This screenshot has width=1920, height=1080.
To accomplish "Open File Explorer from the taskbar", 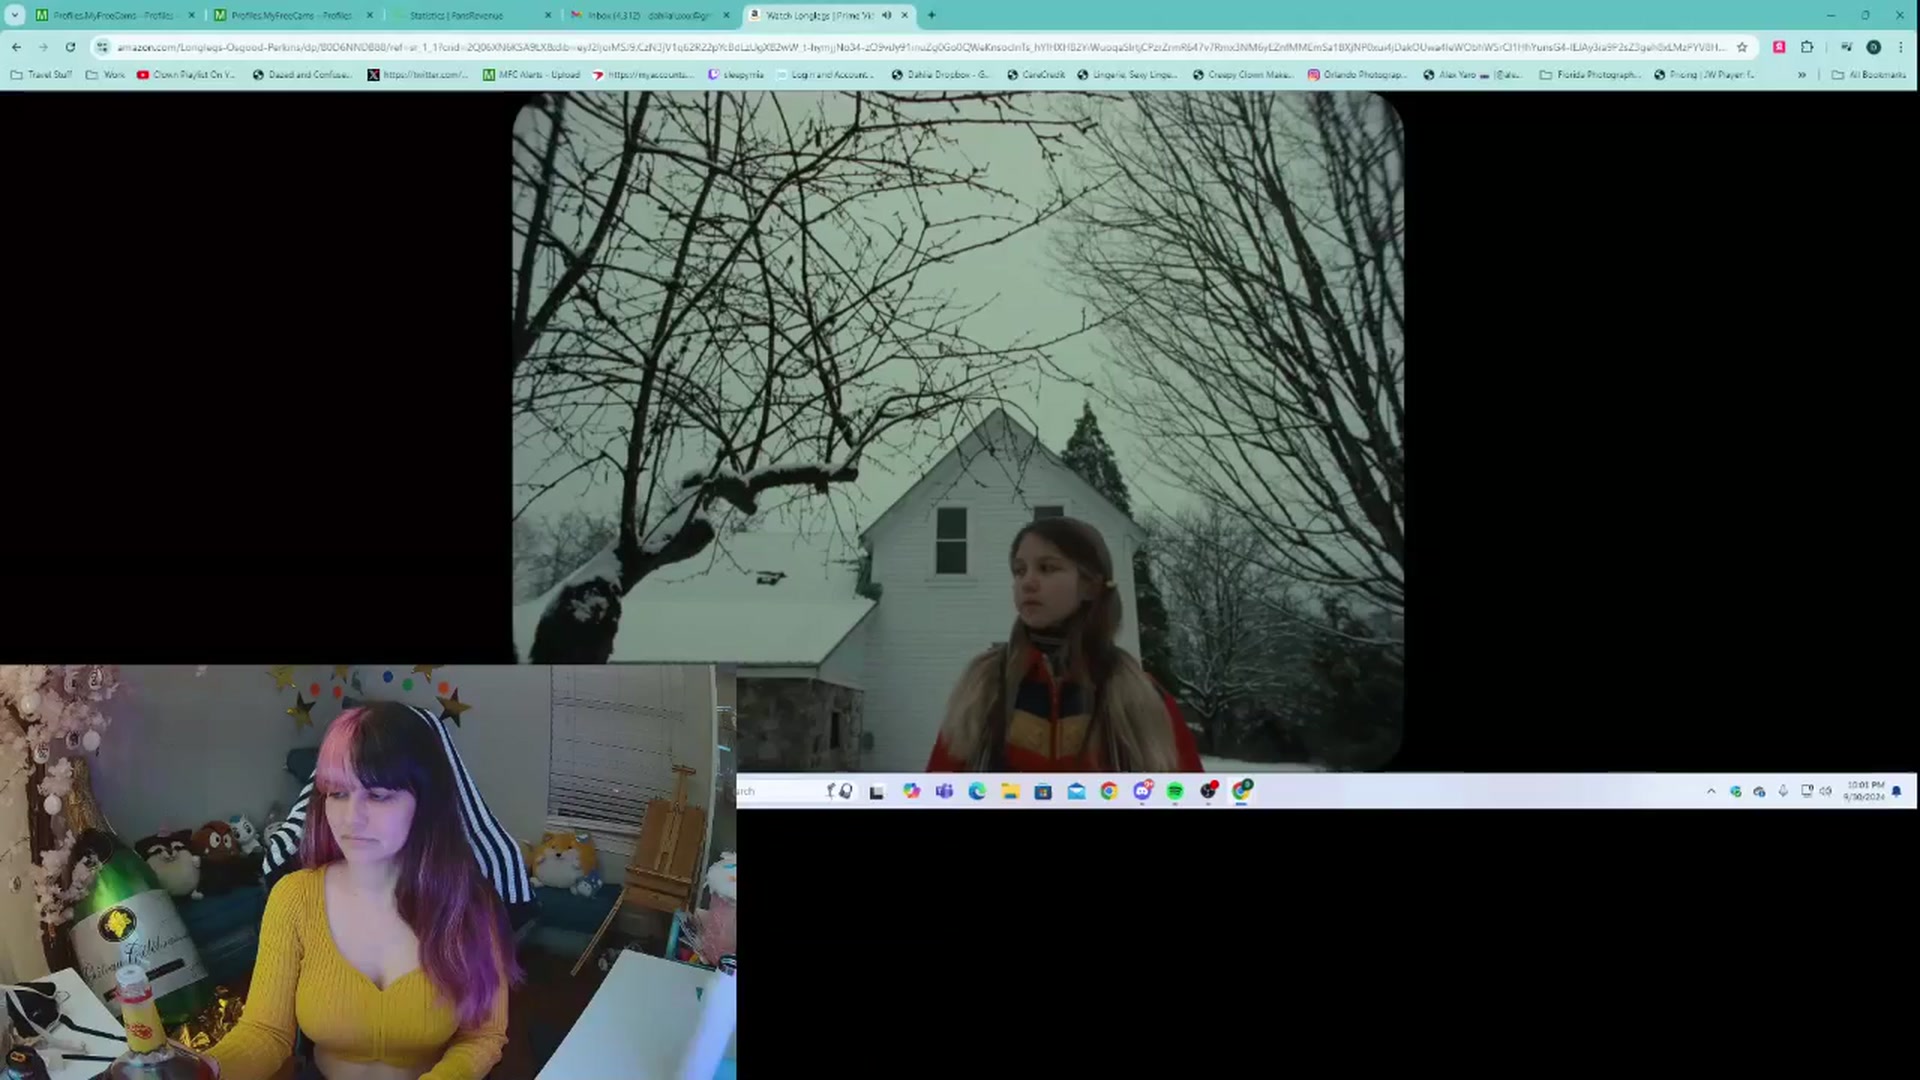I will coord(1010,791).
